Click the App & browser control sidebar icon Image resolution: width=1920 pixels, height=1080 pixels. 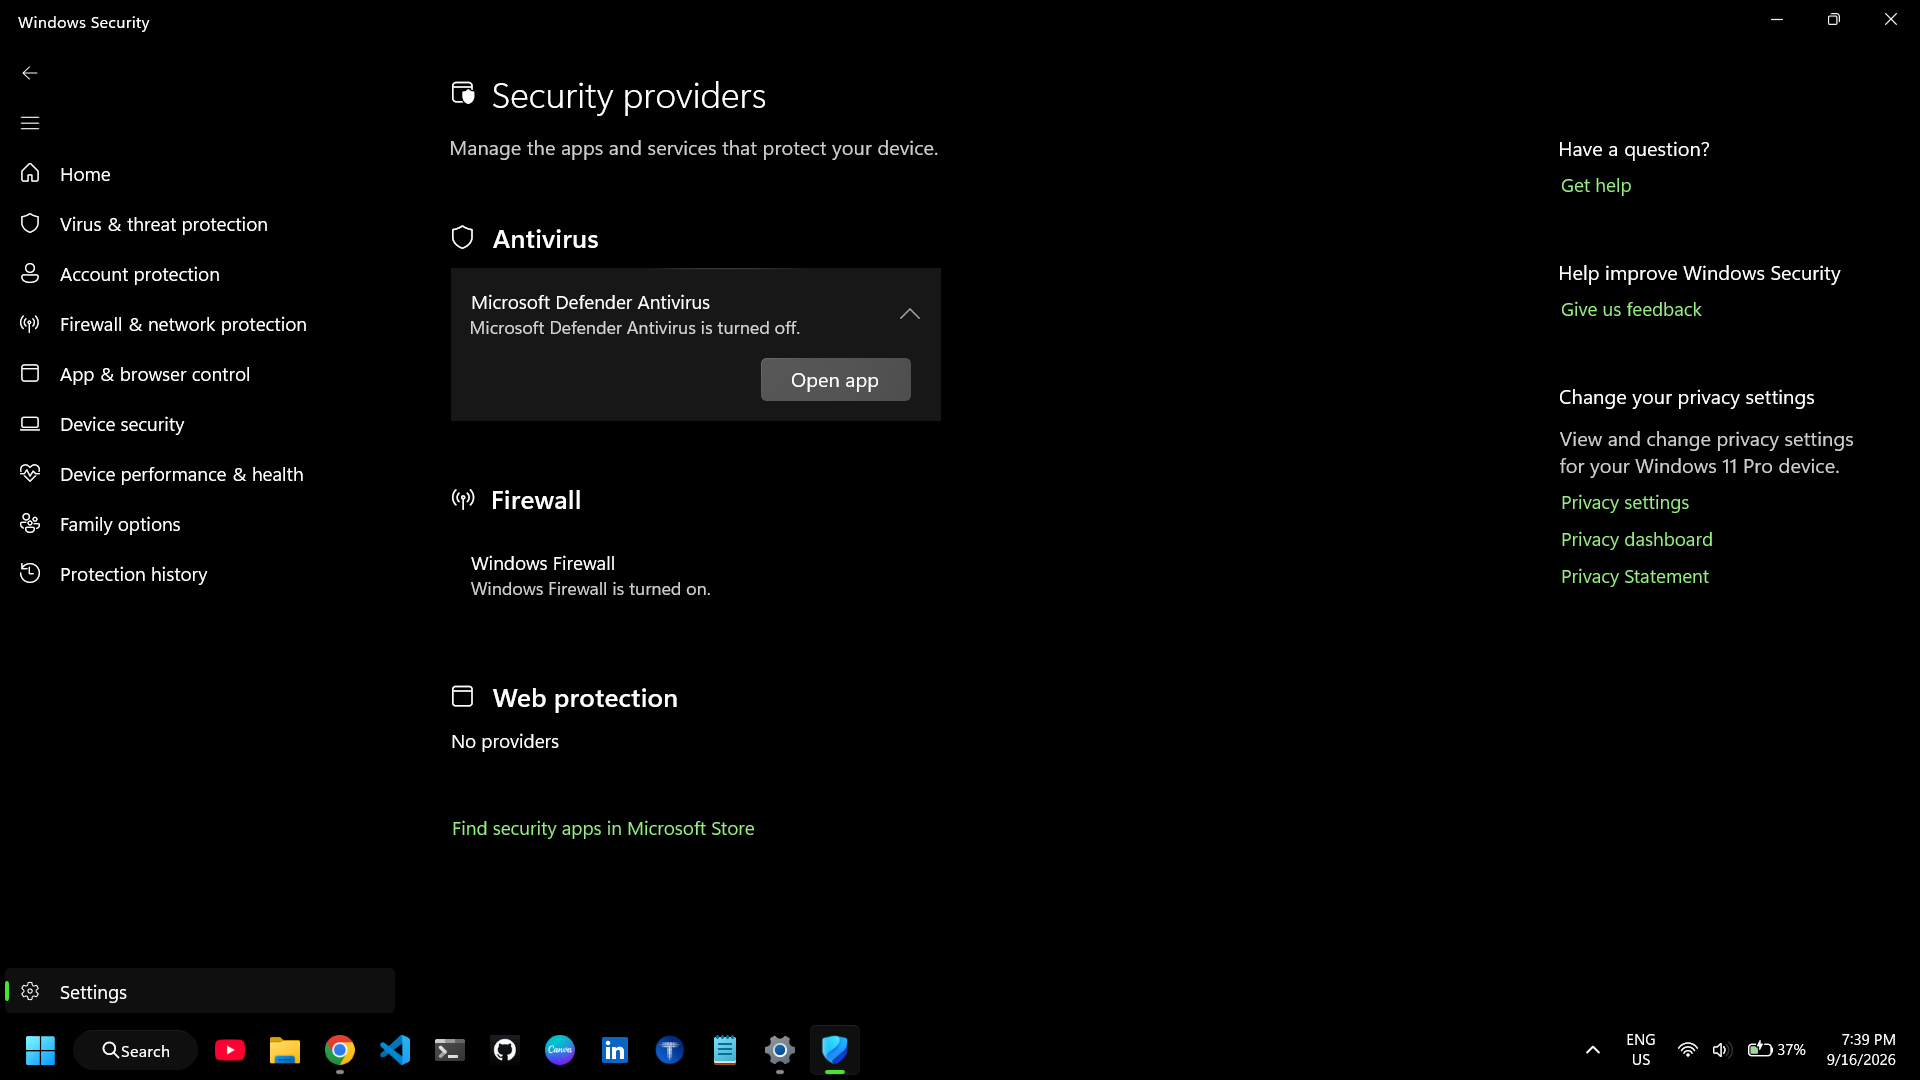[30, 373]
